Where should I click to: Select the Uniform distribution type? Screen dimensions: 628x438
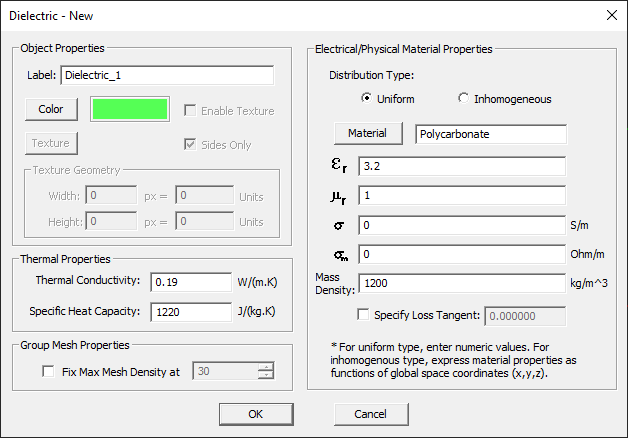pos(366,99)
